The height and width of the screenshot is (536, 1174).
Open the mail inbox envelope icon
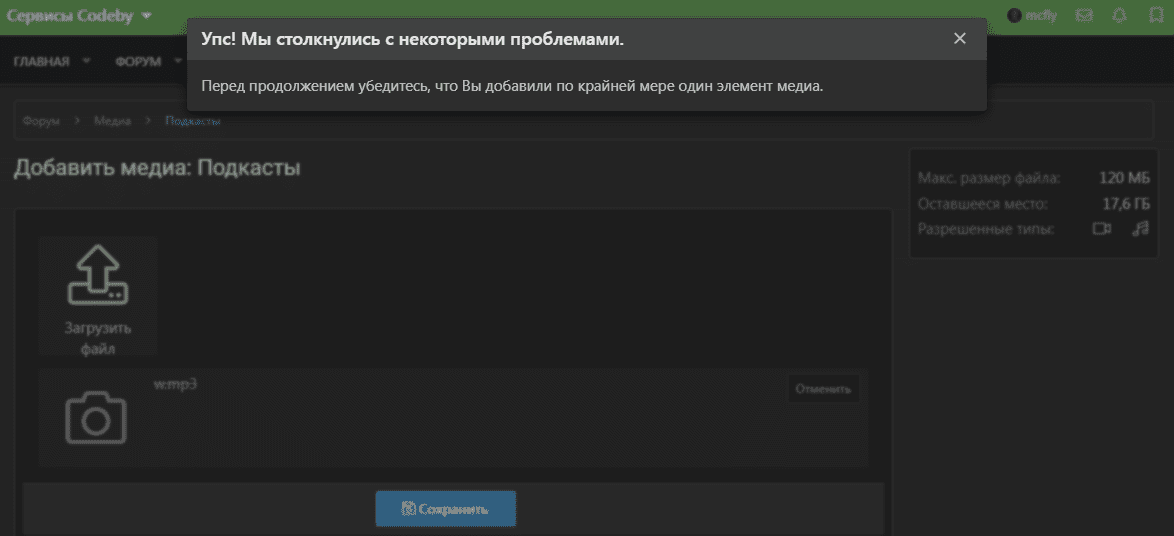[x=1083, y=15]
